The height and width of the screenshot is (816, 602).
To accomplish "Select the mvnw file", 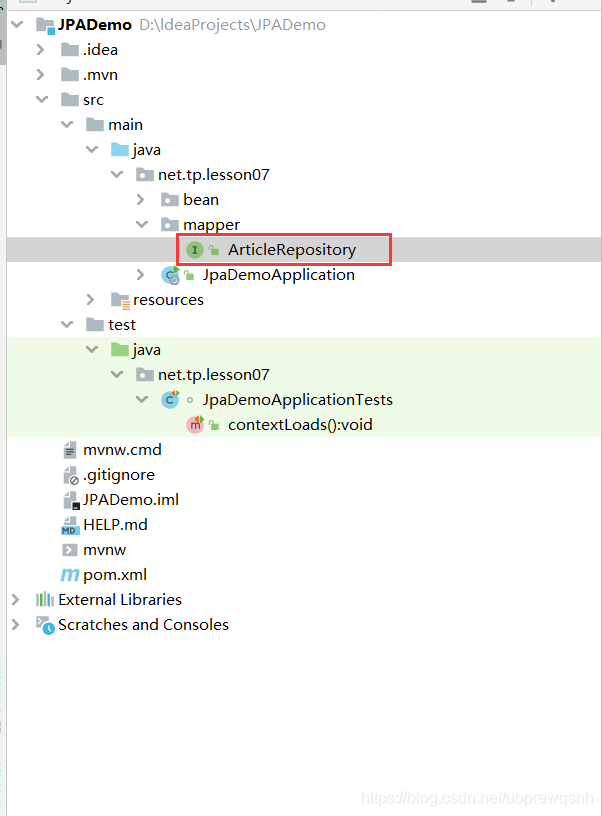I will [x=105, y=550].
